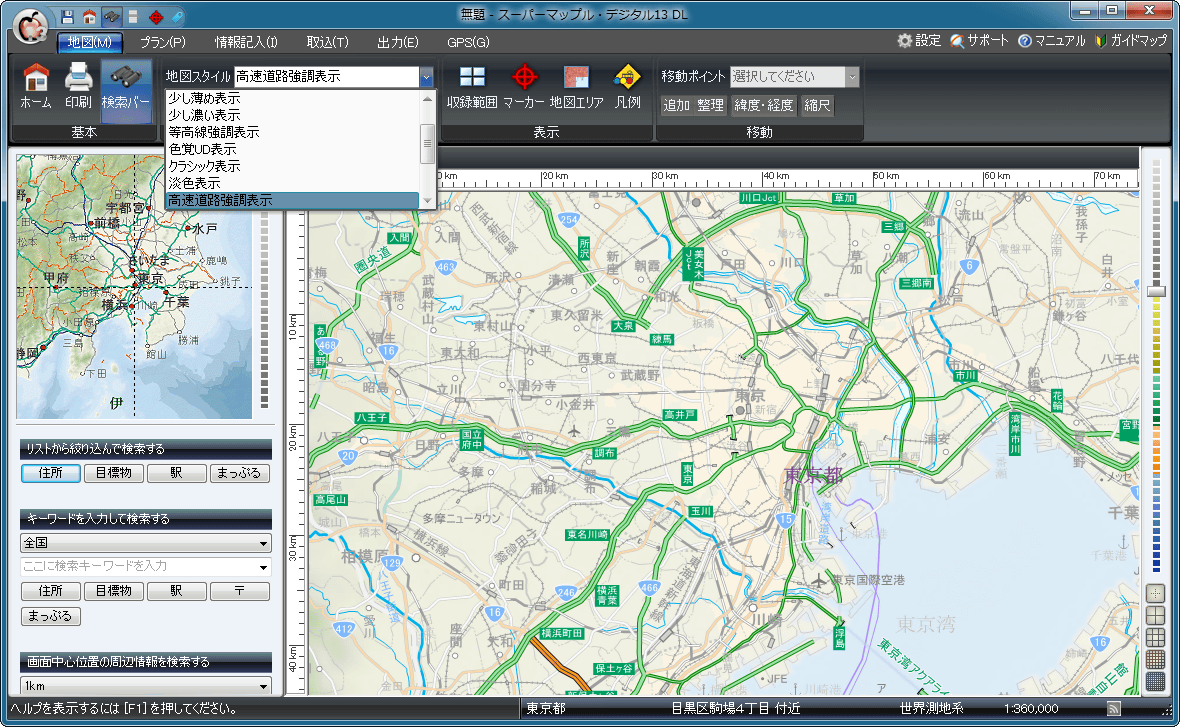
Task: Open サポート support
Action: click(x=979, y=41)
